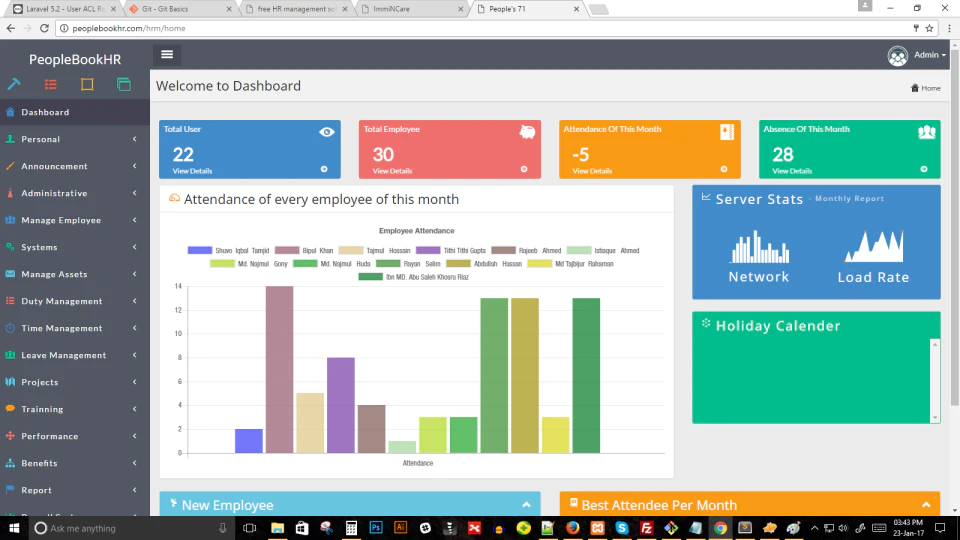Click the eye icon on Total User card
The image size is (960, 540).
pos(326,132)
